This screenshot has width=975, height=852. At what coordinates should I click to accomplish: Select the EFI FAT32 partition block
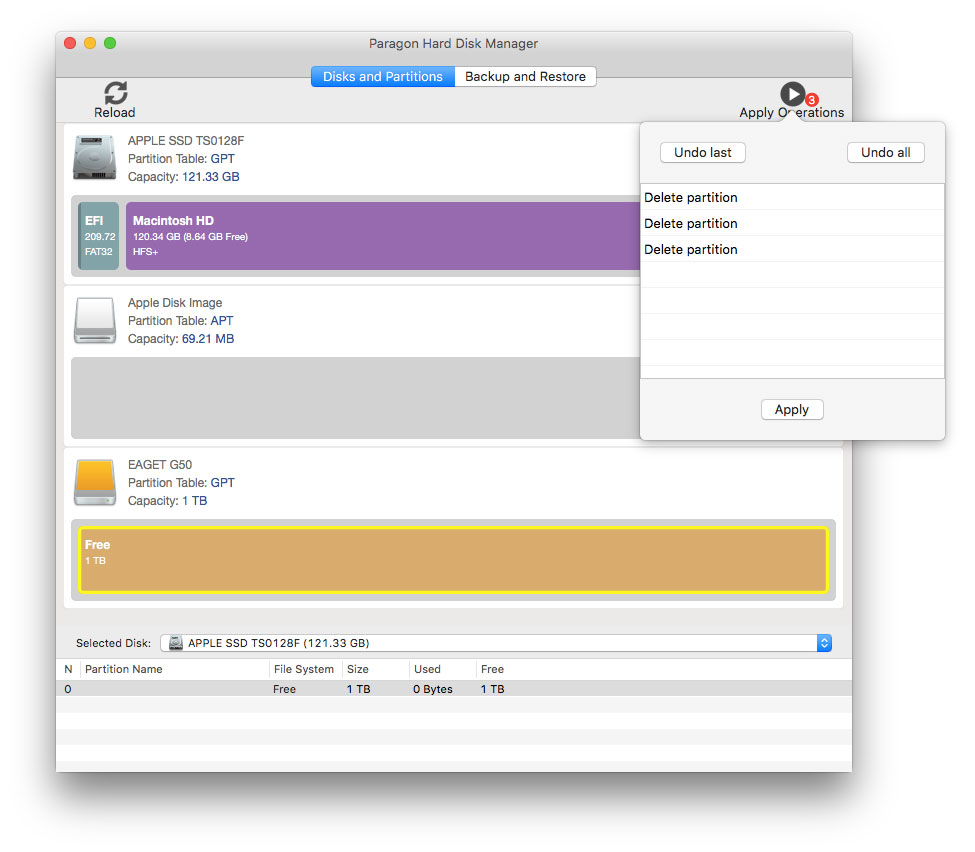click(x=99, y=236)
